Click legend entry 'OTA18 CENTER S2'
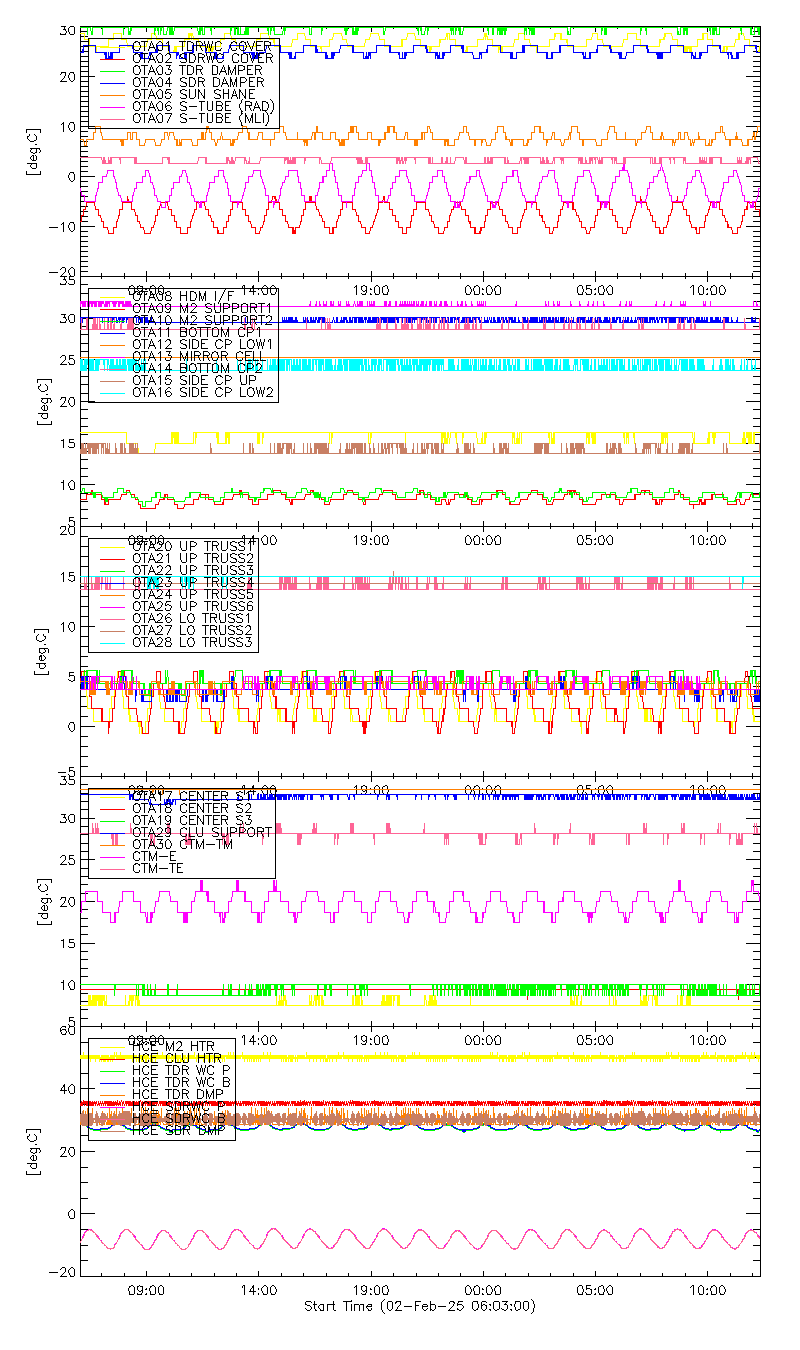The width and height of the screenshot is (800, 1350). pyautogui.click(x=194, y=808)
